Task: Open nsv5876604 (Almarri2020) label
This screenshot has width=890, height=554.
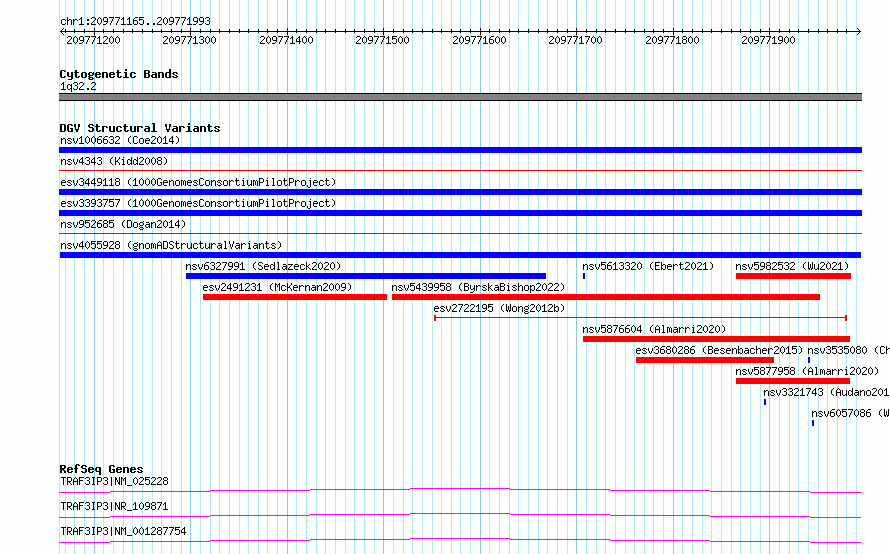Action: click(x=654, y=329)
